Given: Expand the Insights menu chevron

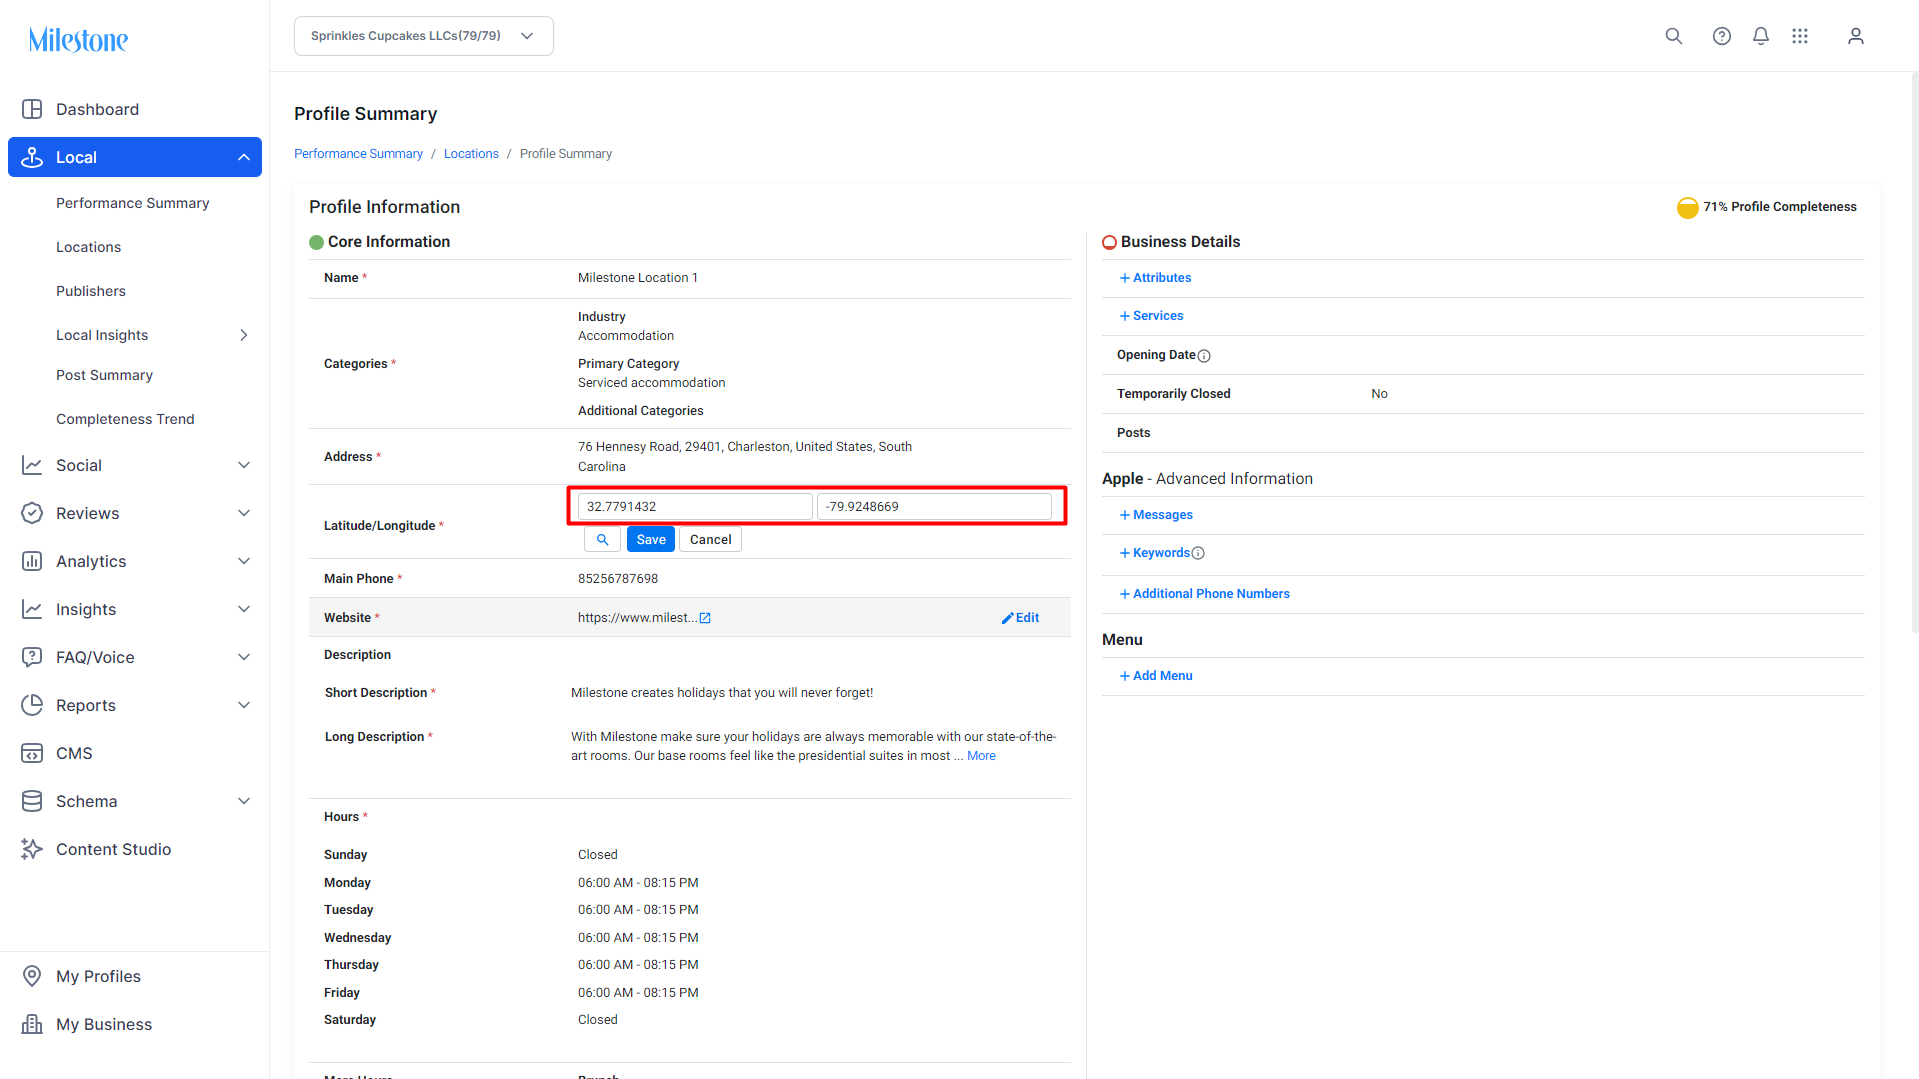Looking at the screenshot, I should click(x=244, y=609).
